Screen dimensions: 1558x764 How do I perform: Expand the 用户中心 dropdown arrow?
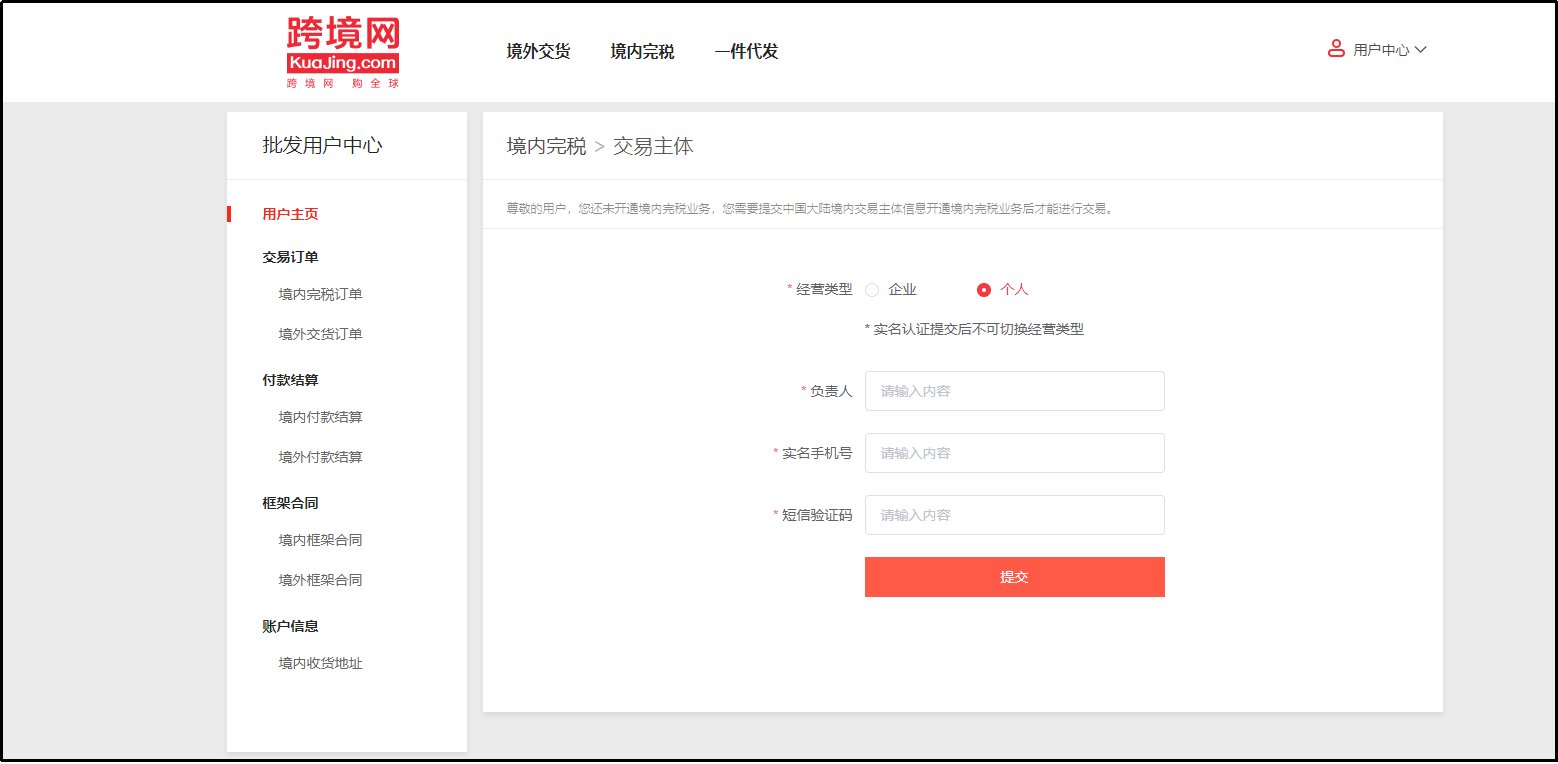1421,49
